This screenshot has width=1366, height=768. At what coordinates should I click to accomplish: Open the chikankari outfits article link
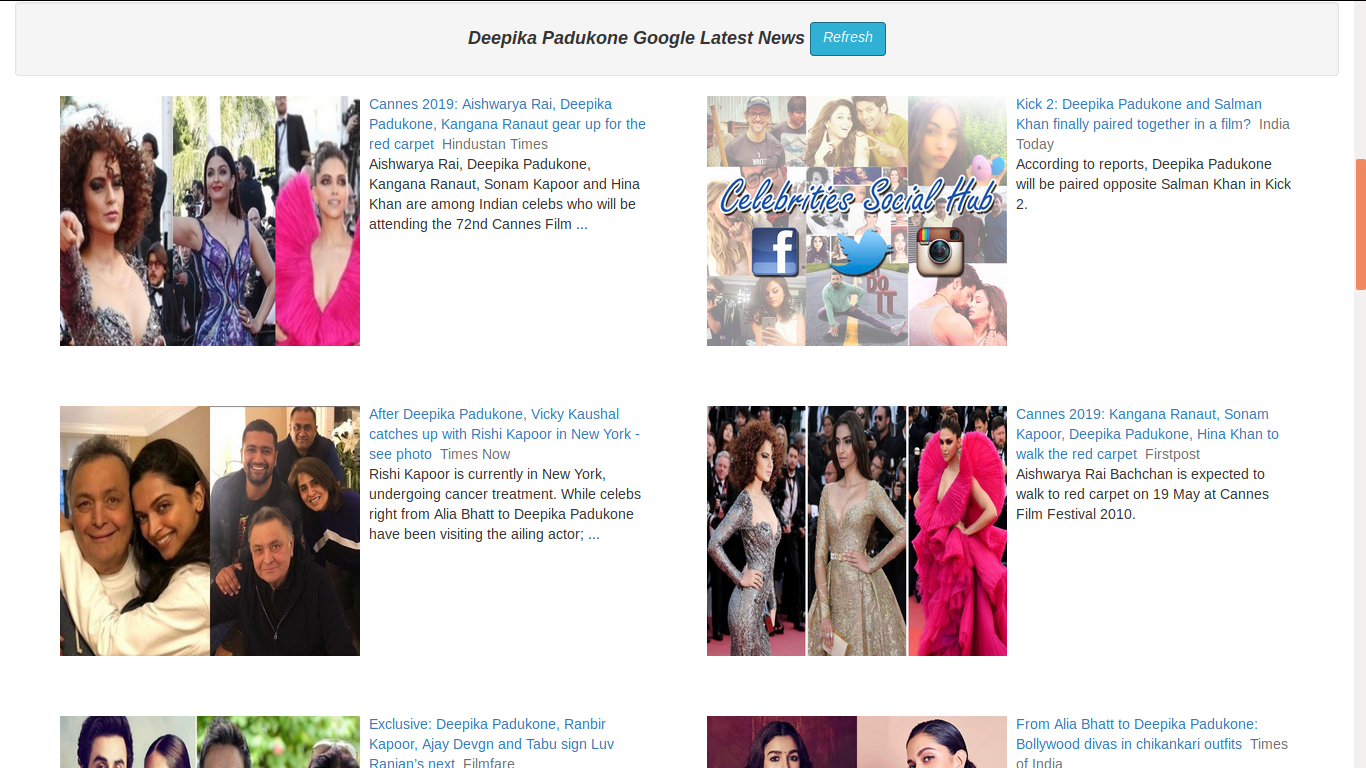click(1137, 734)
